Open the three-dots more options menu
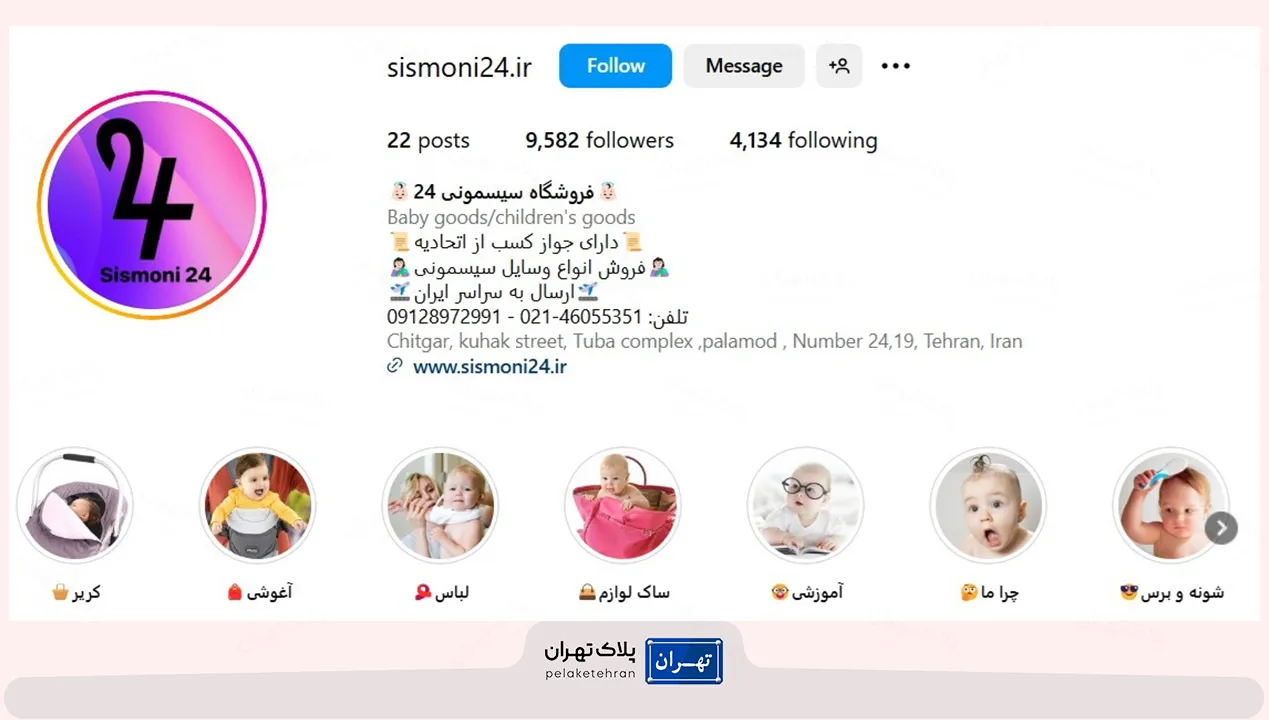Viewport: 1269px width, 720px height. 896,66
